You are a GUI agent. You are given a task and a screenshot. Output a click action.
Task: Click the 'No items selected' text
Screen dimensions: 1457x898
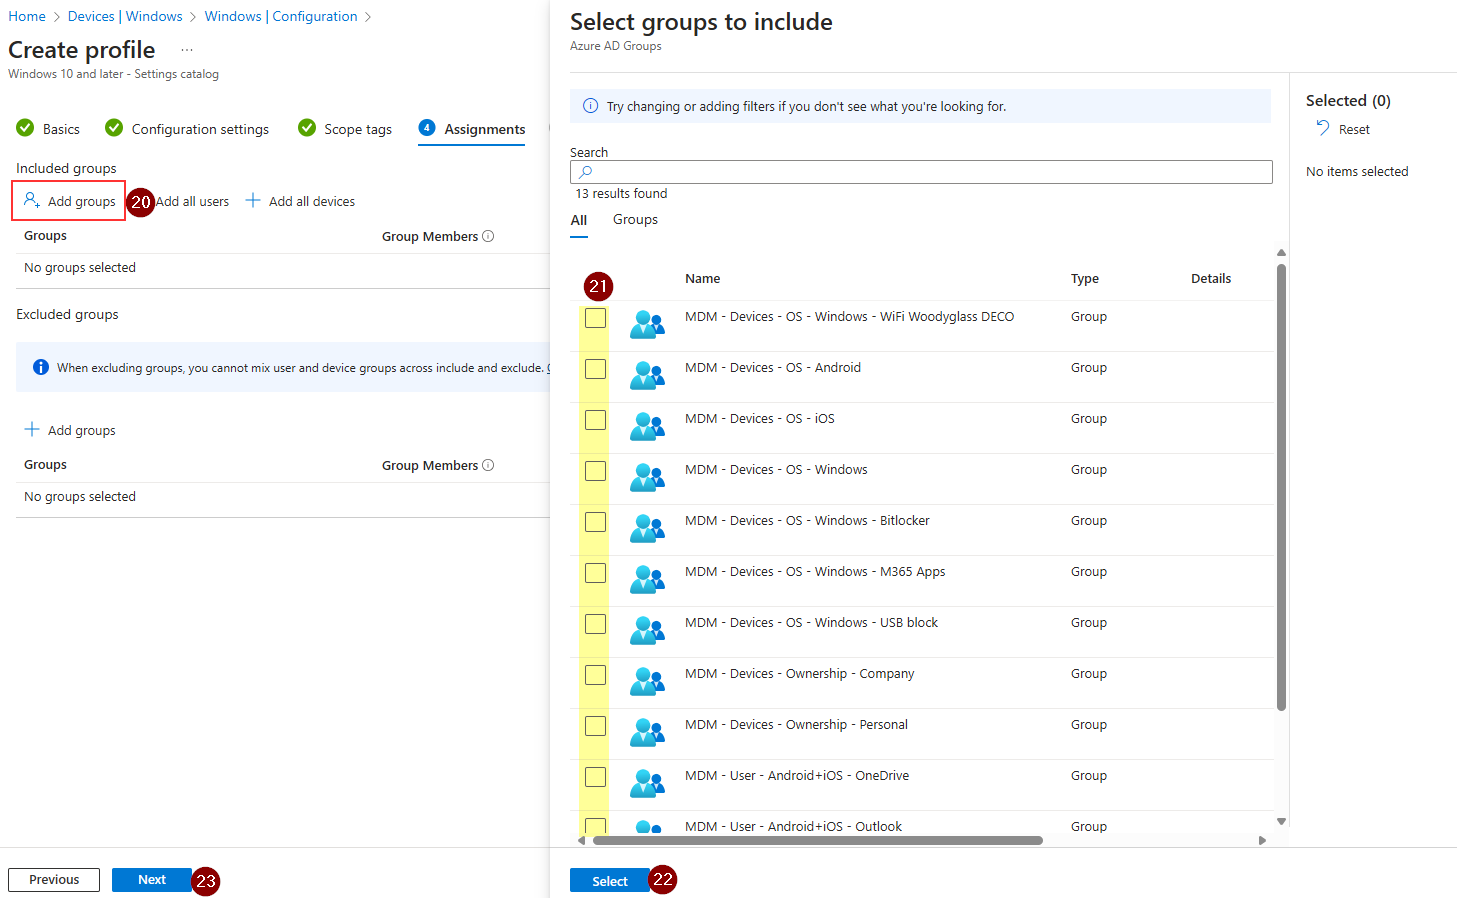(1357, 172)
